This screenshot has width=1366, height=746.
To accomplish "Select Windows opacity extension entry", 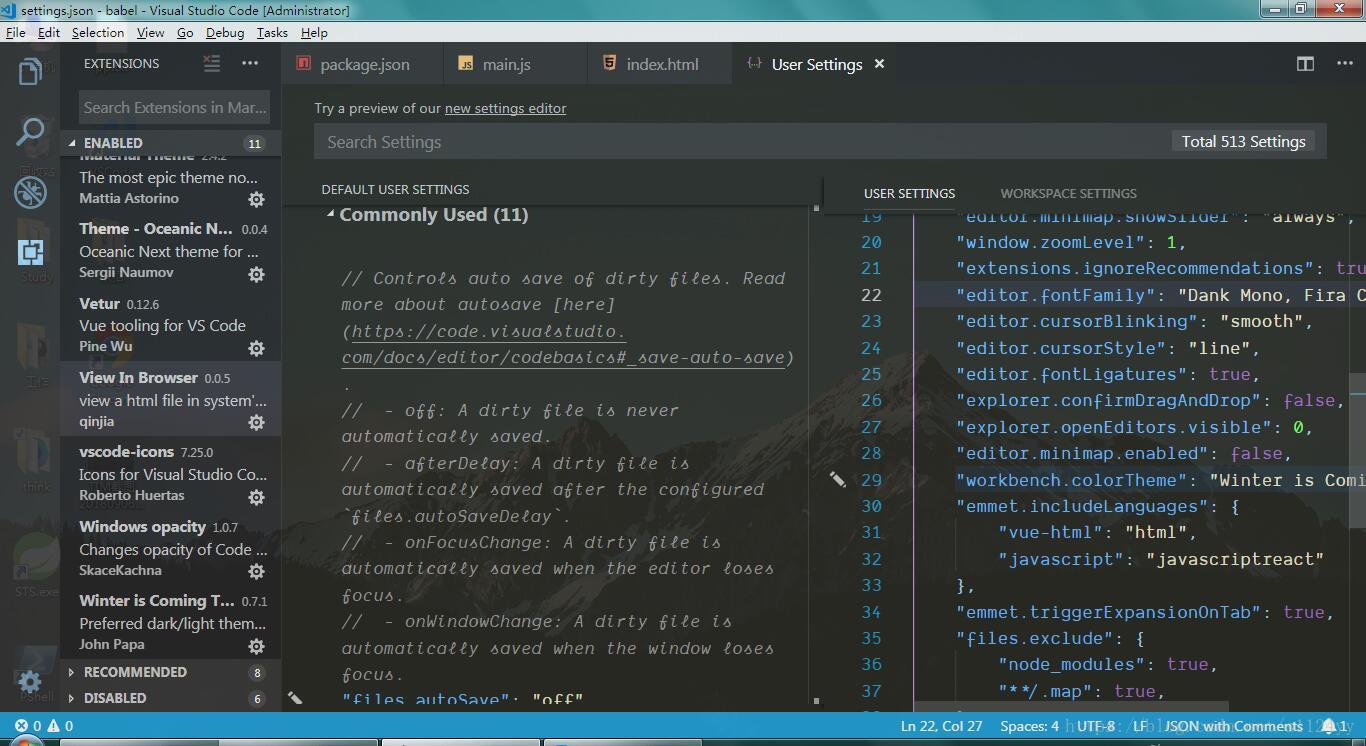I will pyautogui.click(x=170, y=548).
